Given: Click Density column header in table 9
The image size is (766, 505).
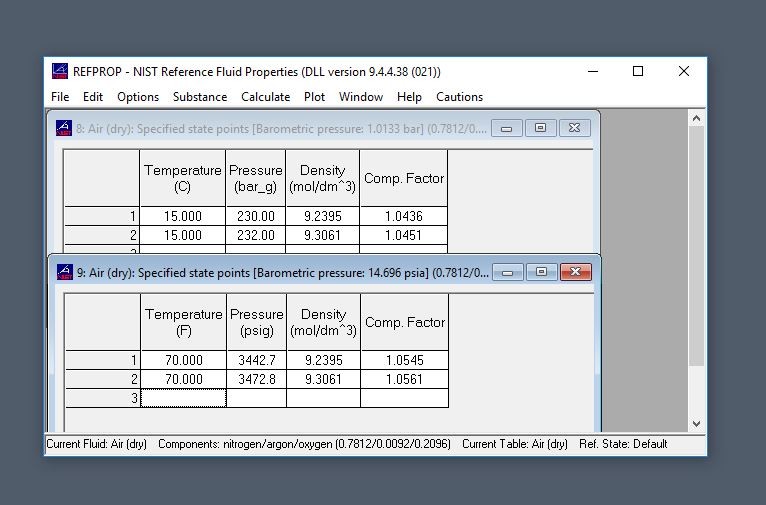Looking at the screenshot, I should 323,322.
